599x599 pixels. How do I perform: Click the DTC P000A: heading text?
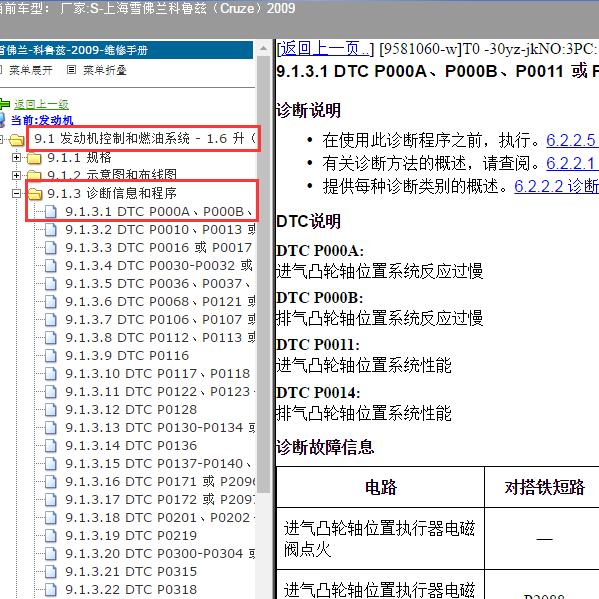pyautogui.click(x=320, y=251)
